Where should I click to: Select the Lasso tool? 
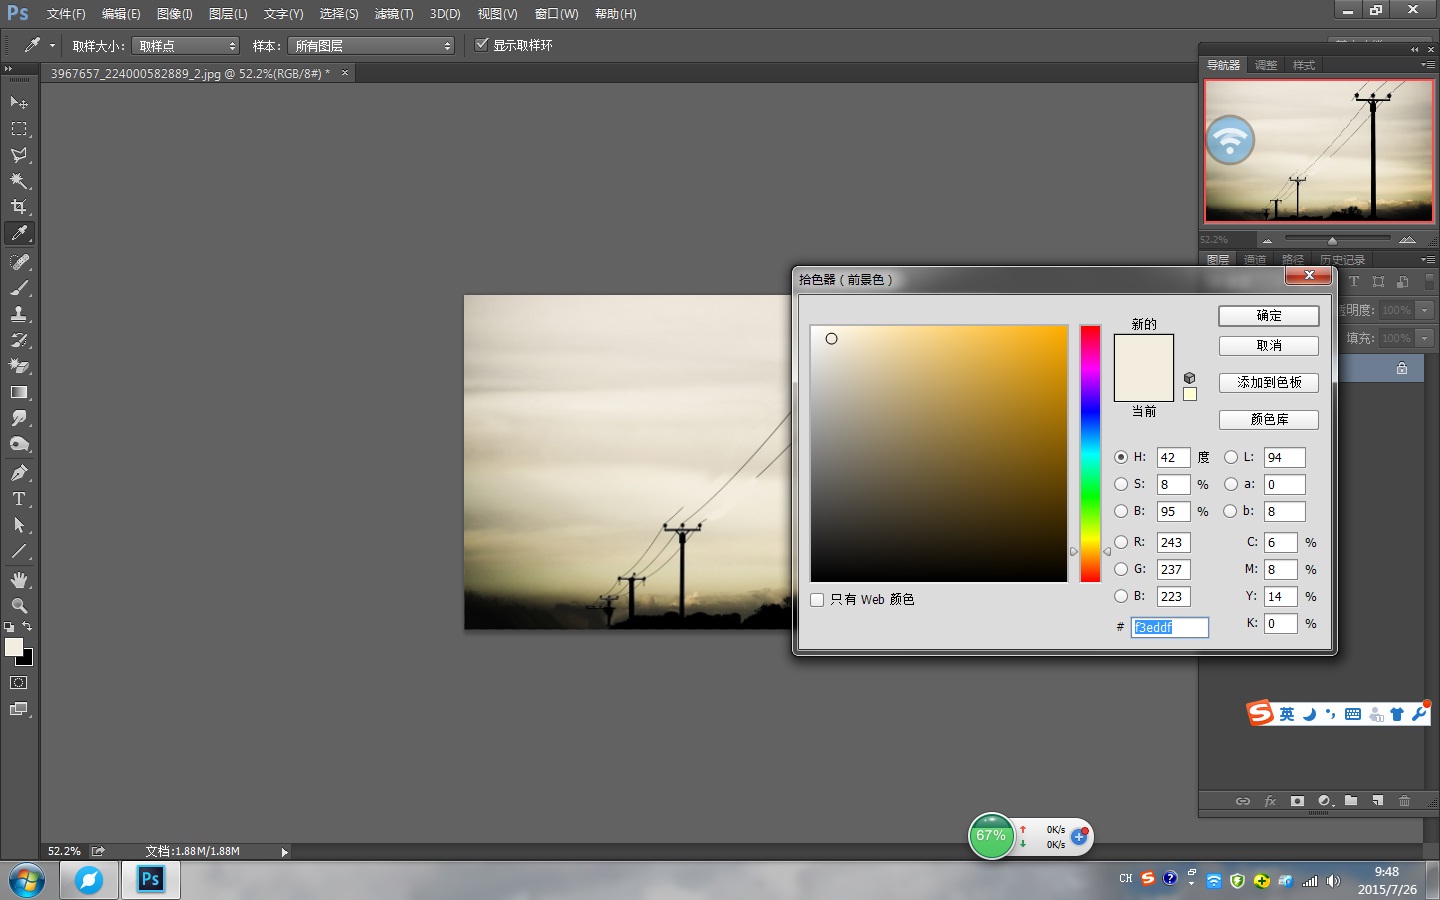pos(19,155)
